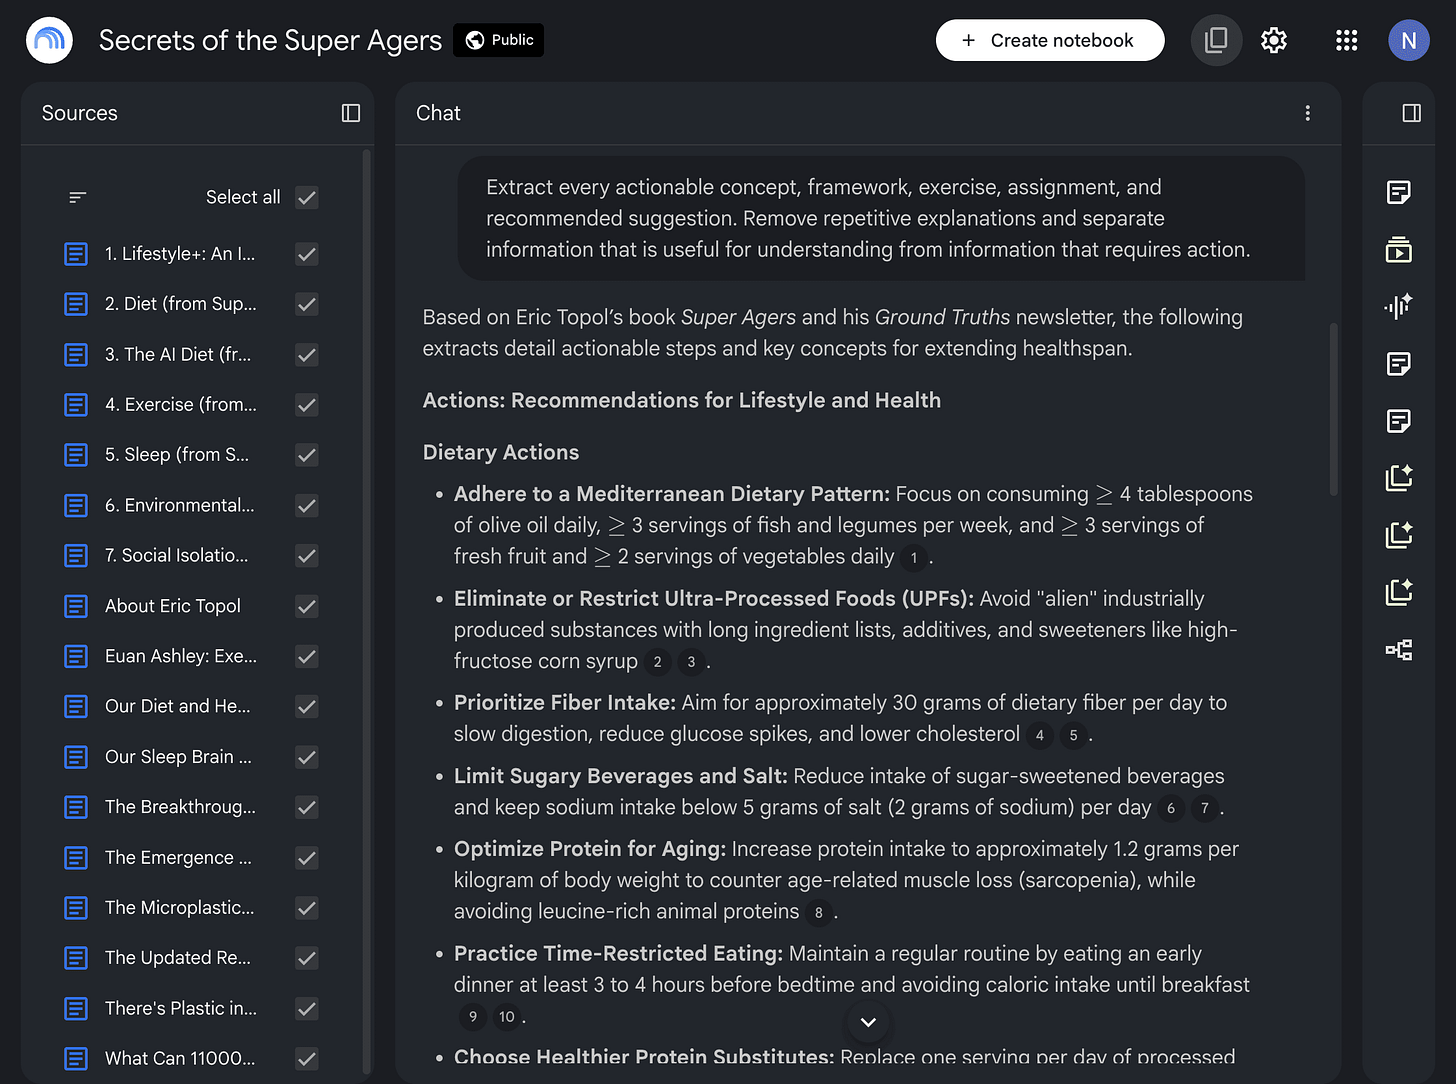Click the Public sharing badge
Viewport: 1456px width, 1084px height.
(x=498, y=40)
